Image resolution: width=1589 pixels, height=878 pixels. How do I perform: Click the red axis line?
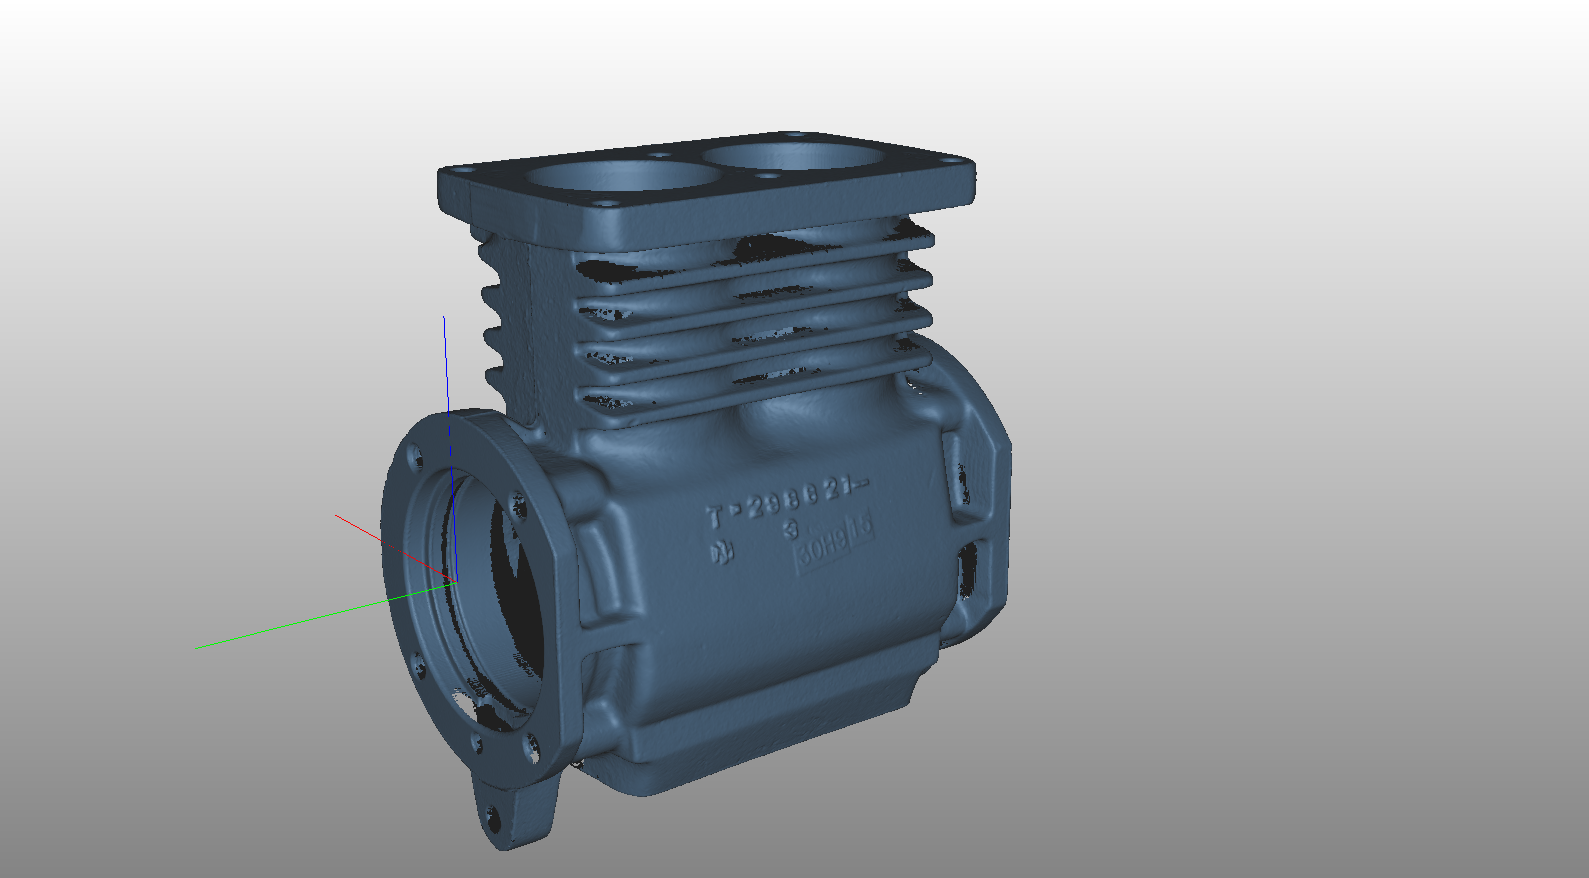395,547
